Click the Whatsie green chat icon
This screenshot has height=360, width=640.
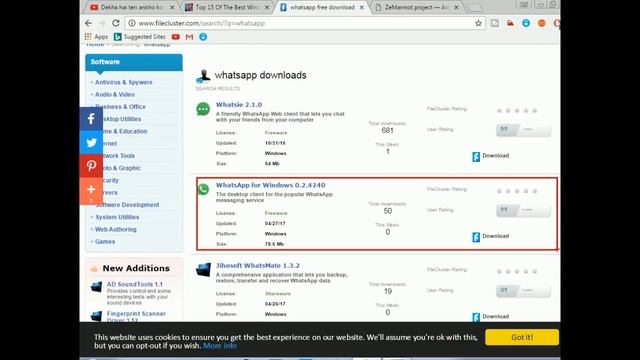pos(203,109)
